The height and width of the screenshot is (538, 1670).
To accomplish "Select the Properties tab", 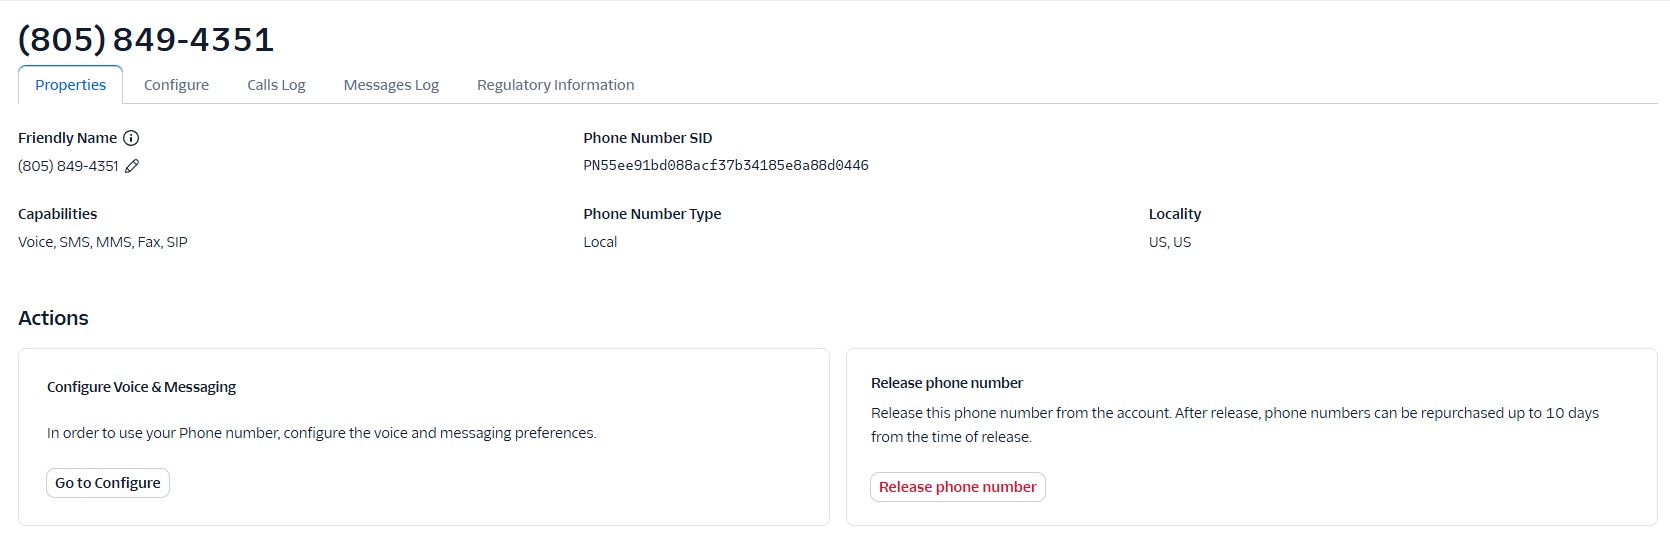I will (70, 85).
